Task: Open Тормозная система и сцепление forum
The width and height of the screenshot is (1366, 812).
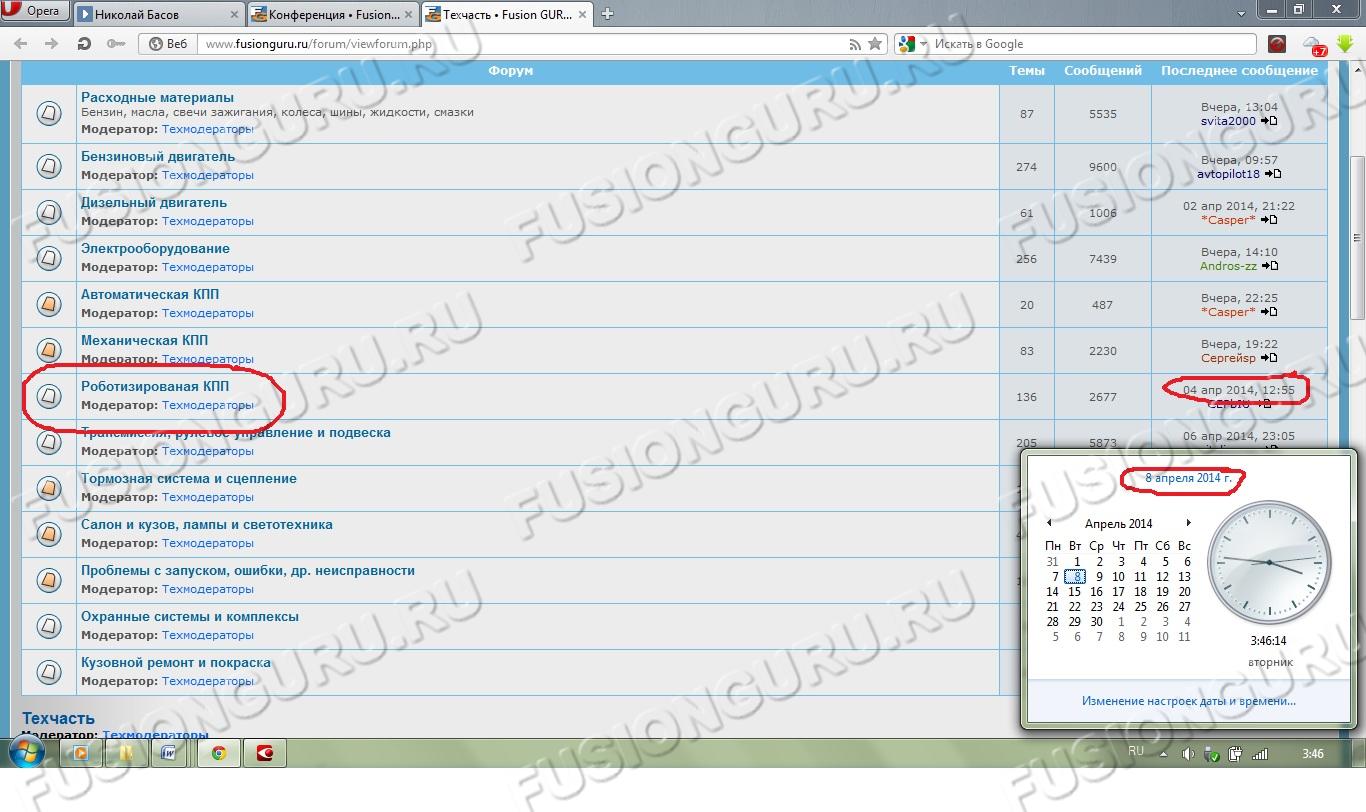Action: [189, 478]
